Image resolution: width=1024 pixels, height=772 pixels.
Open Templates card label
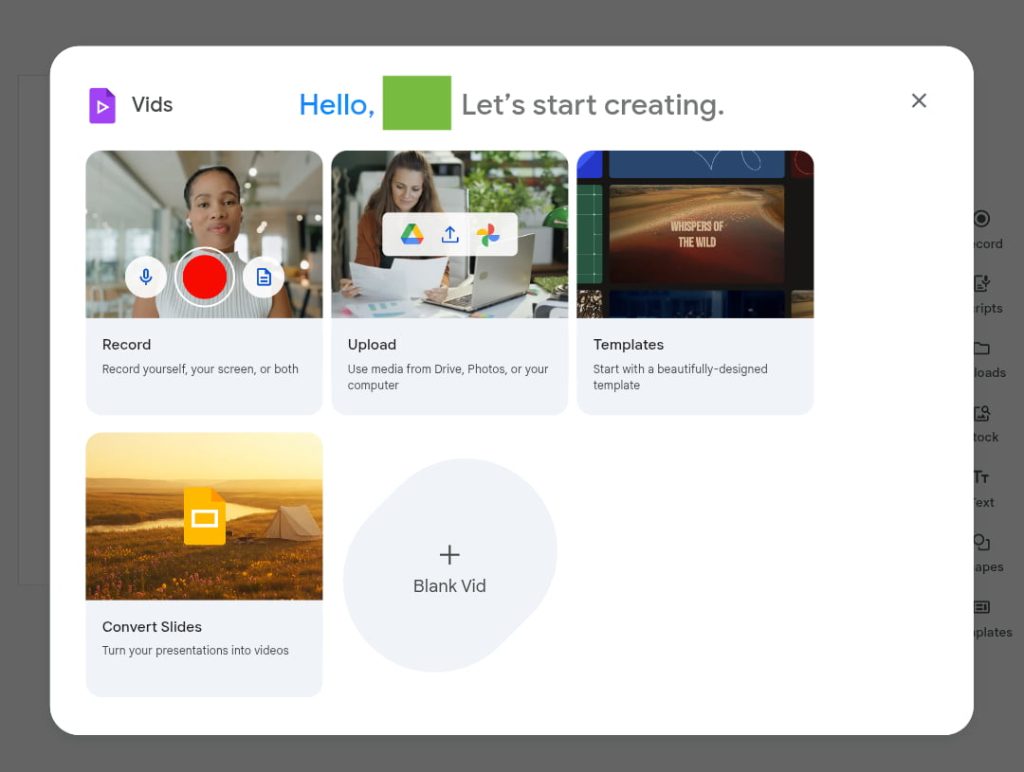628,345
